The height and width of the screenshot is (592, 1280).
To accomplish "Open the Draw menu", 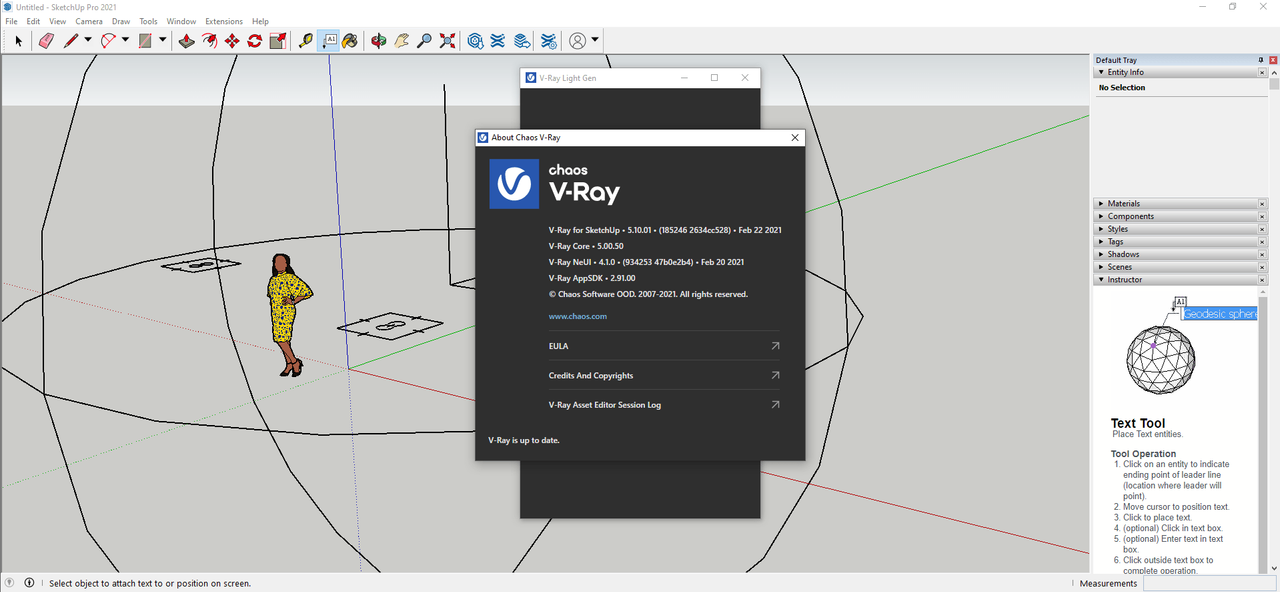I will [x=121, y=21].
